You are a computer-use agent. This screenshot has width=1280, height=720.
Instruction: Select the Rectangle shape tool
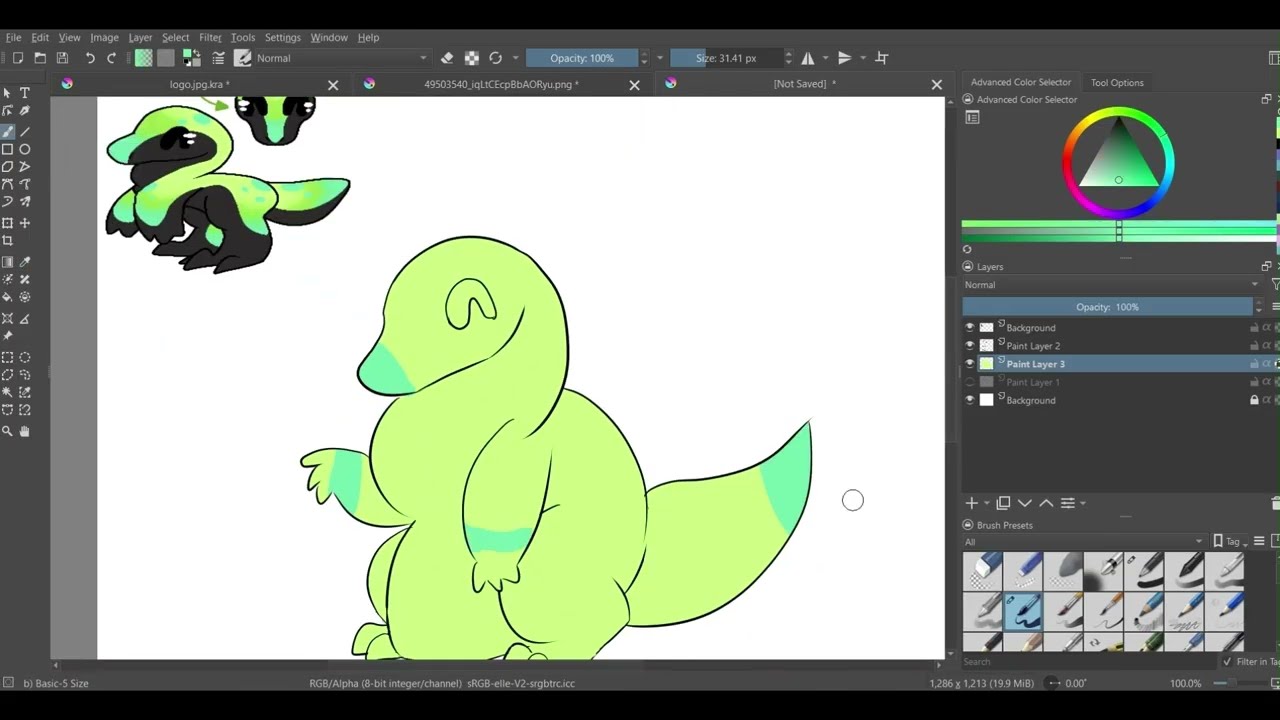coord(7,149)
